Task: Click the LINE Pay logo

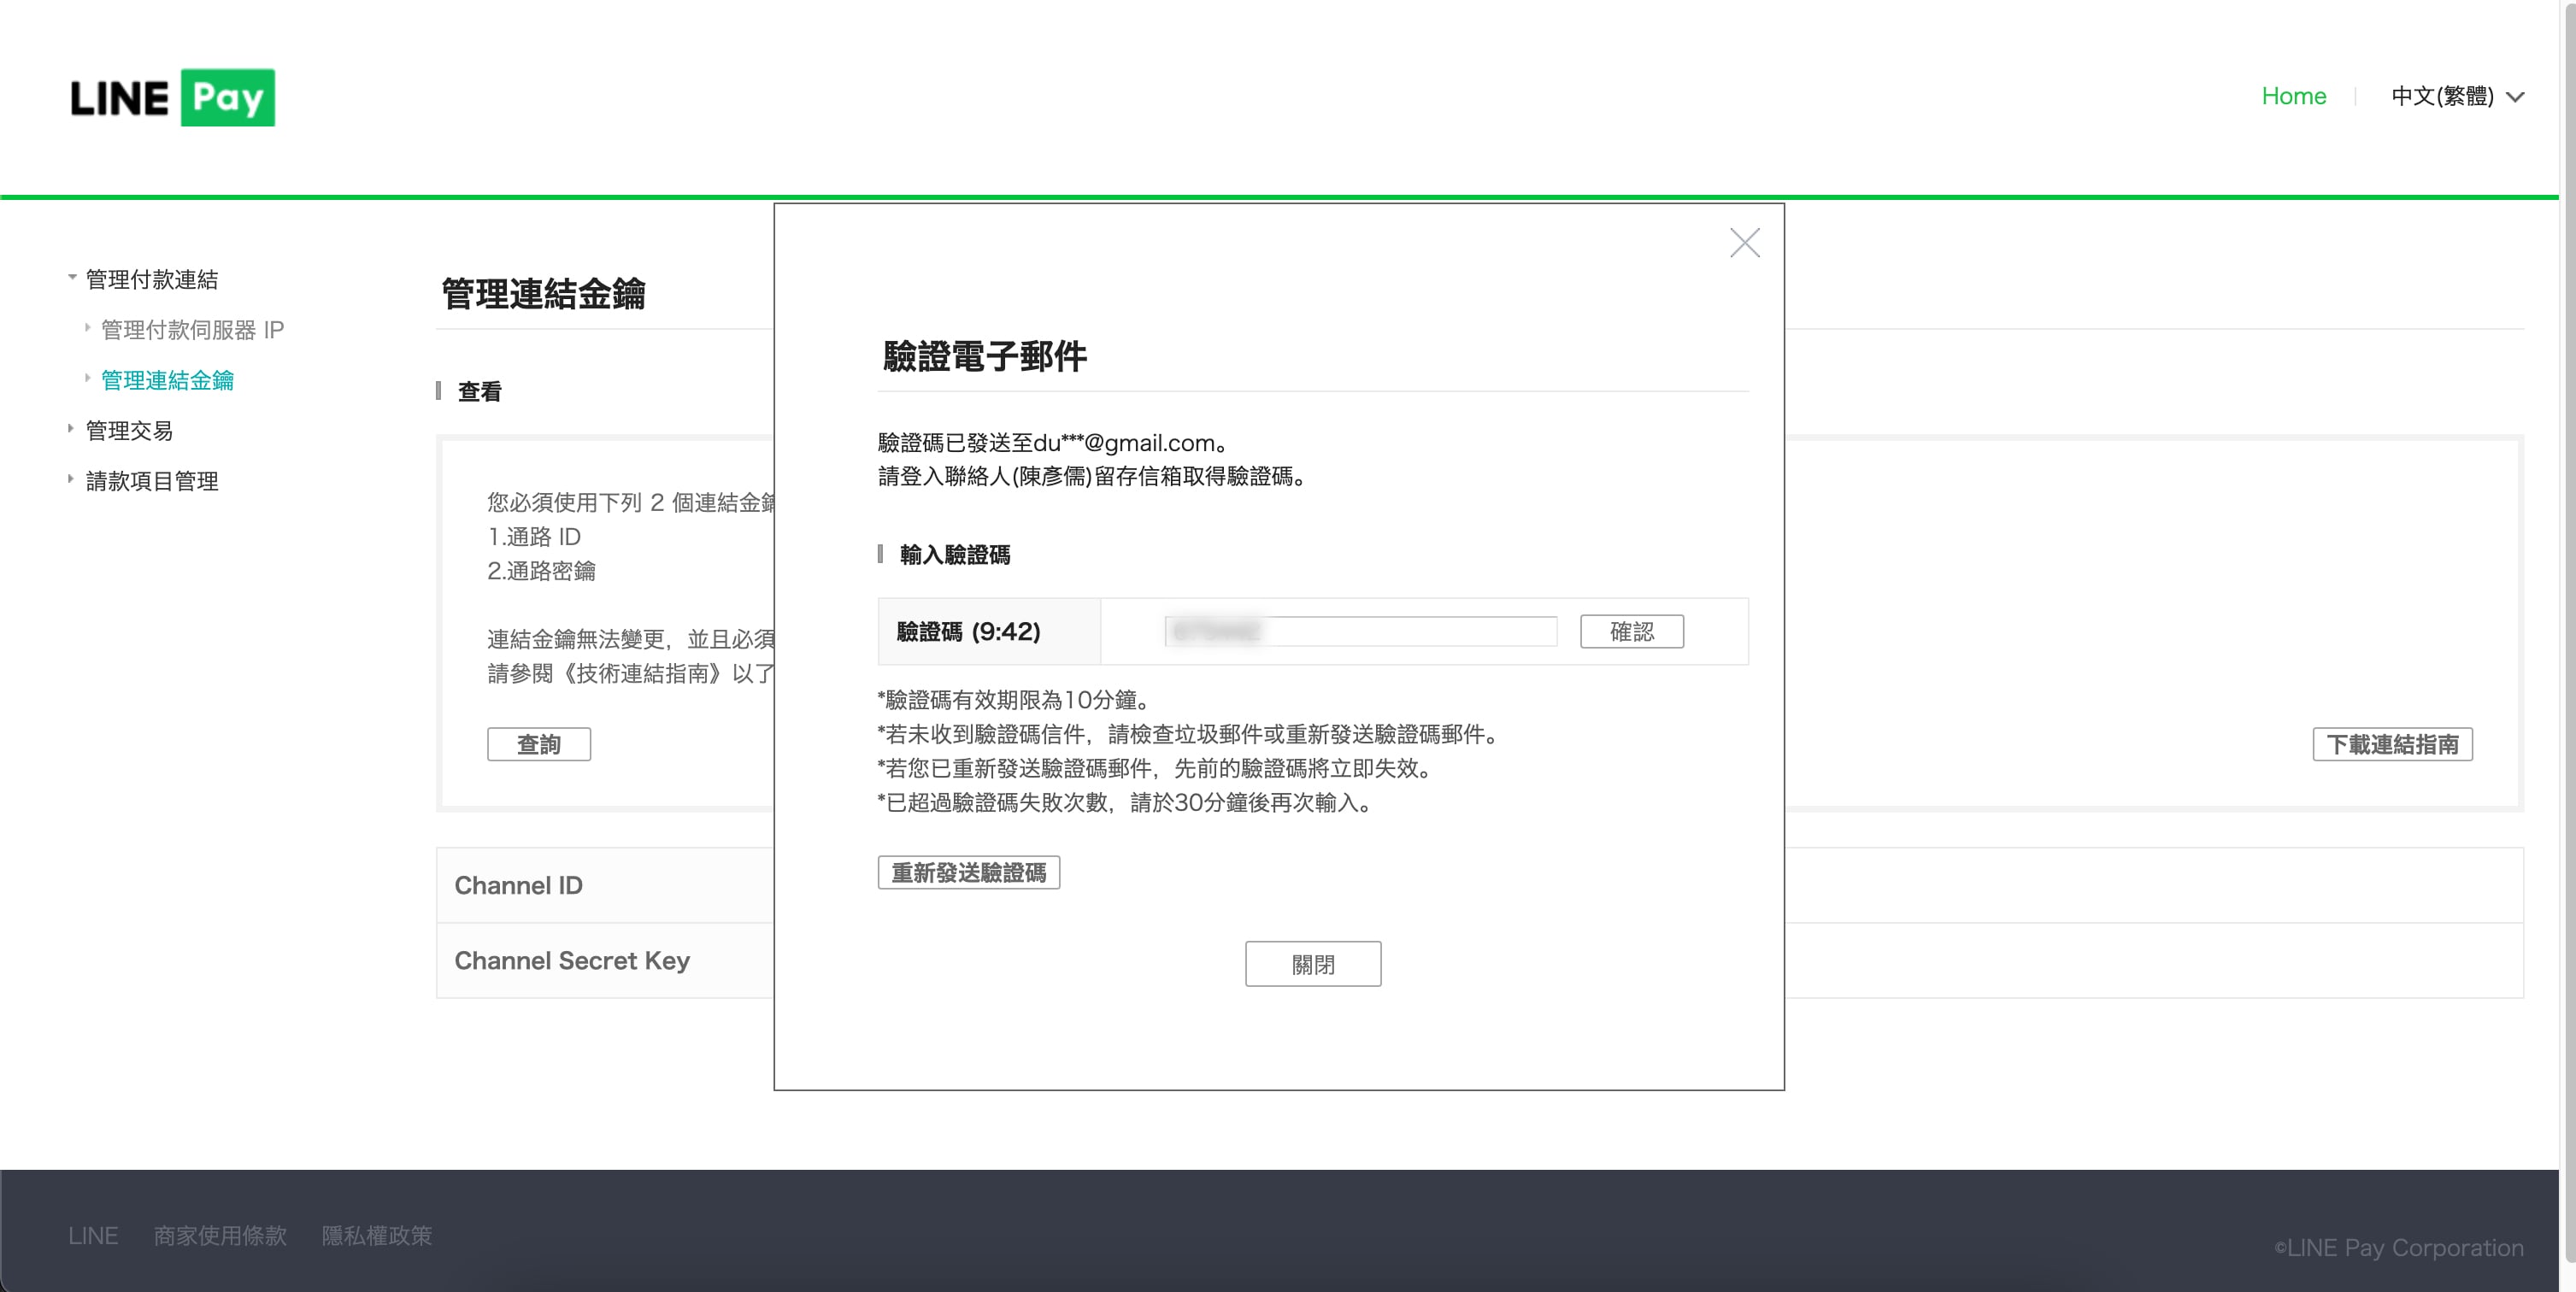Action: [172, 97]
